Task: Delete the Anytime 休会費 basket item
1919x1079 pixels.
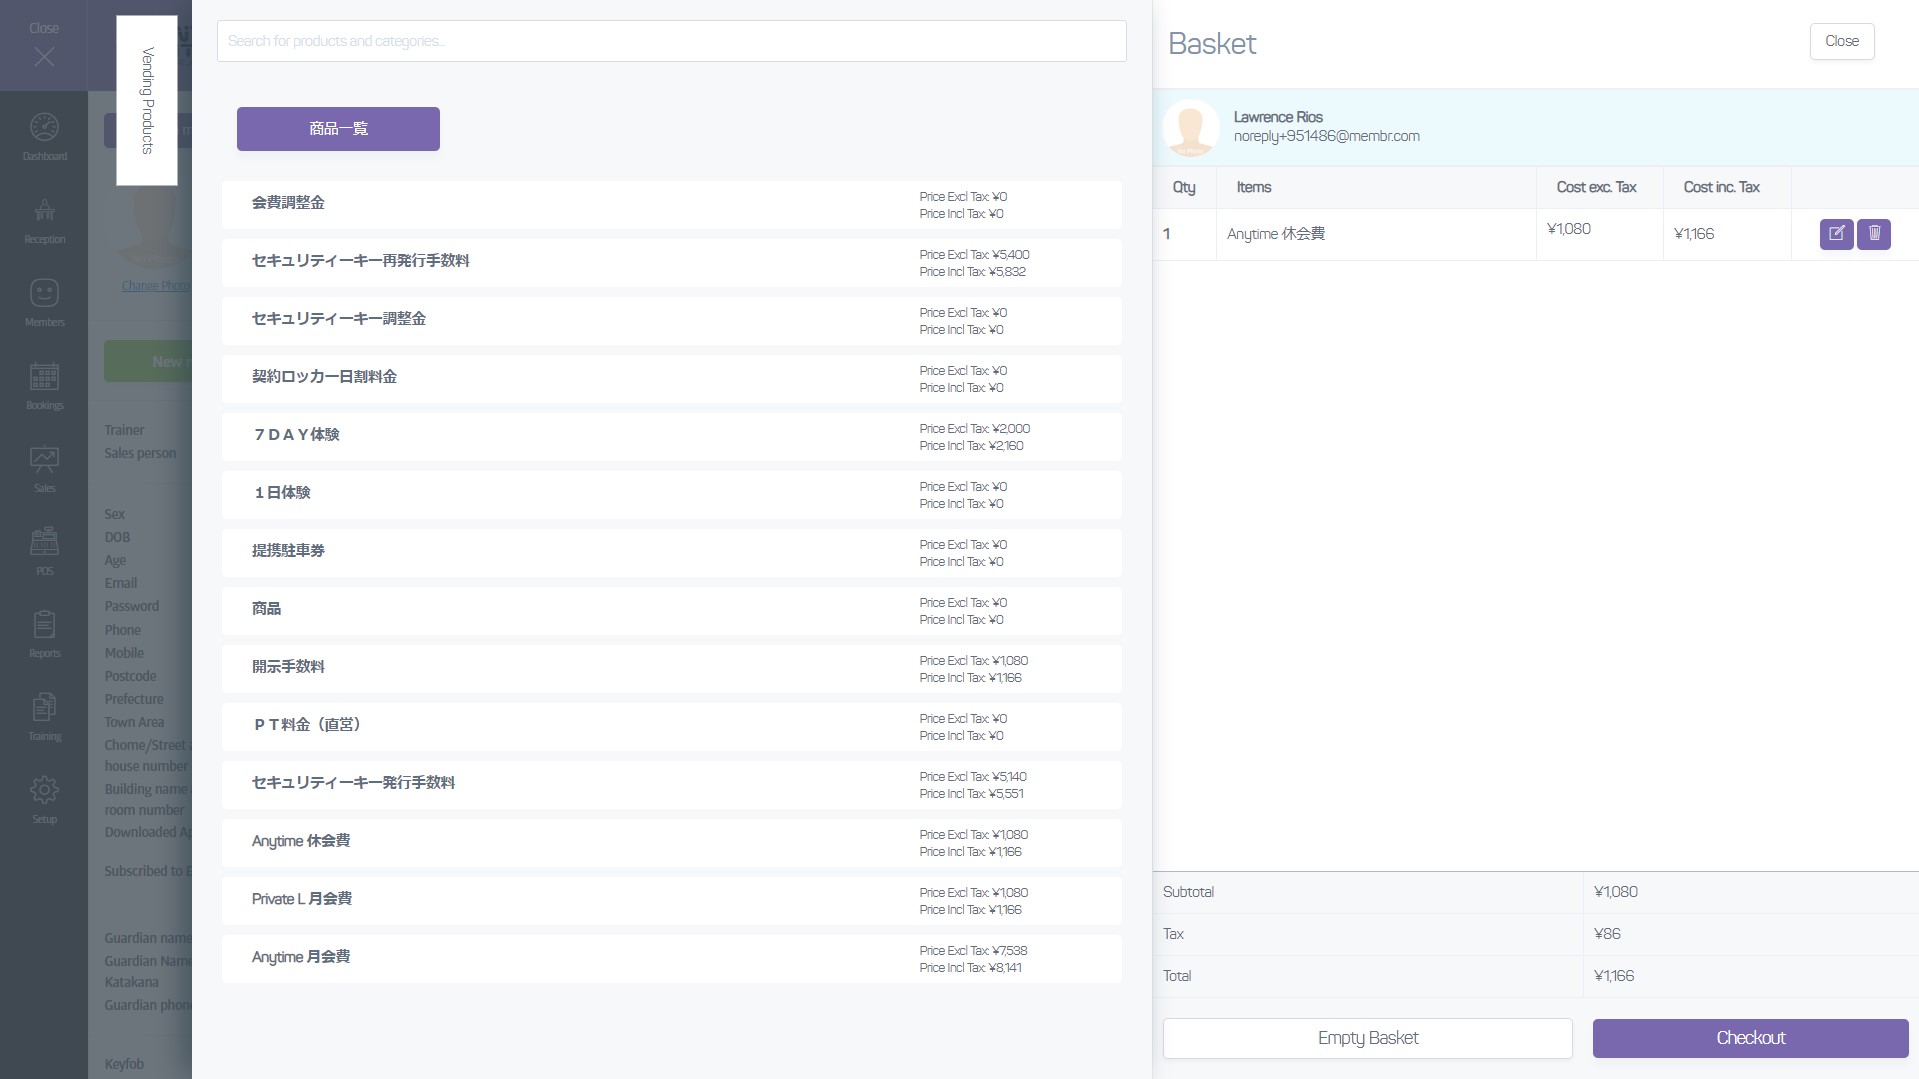Action: coord(1874,234)
